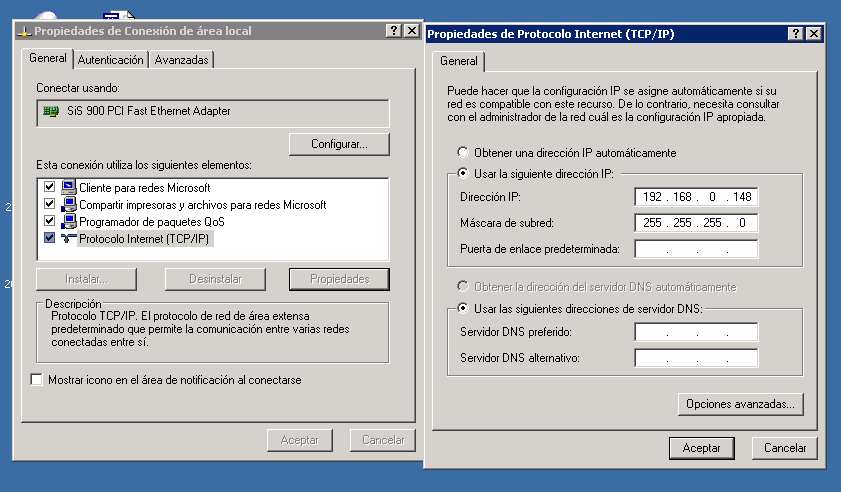This screenshot has height=492, width=841.
Task: Click the Propiedades button
Action: tap(339, 279)
